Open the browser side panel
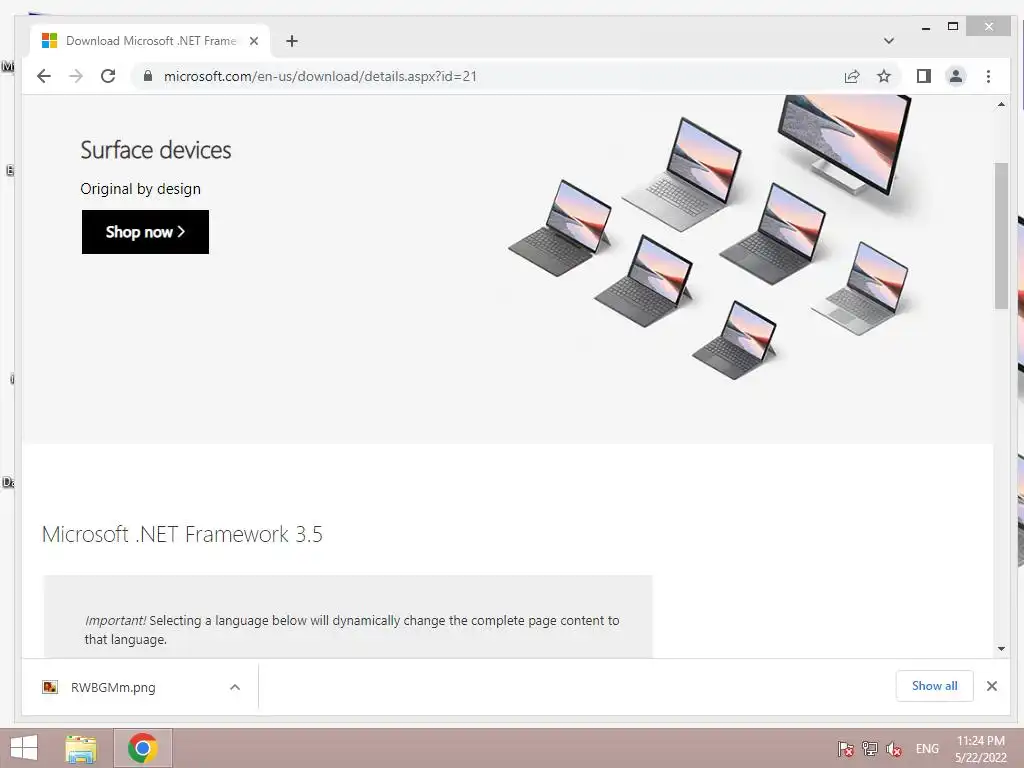This screenshot has width=1024, height=768. 923,76
